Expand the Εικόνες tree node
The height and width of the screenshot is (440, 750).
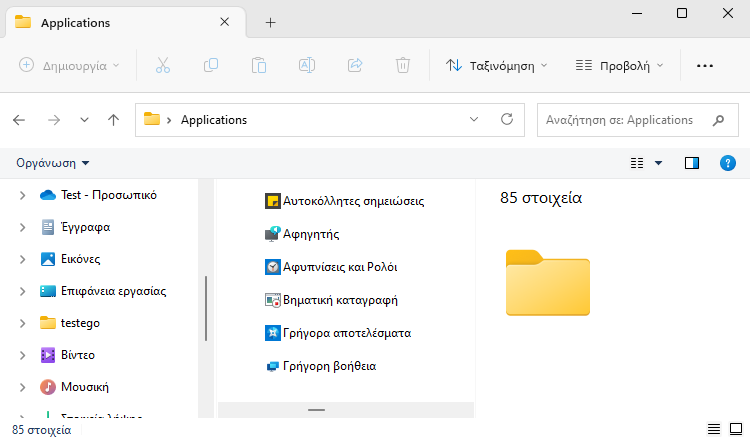[22, 259]
